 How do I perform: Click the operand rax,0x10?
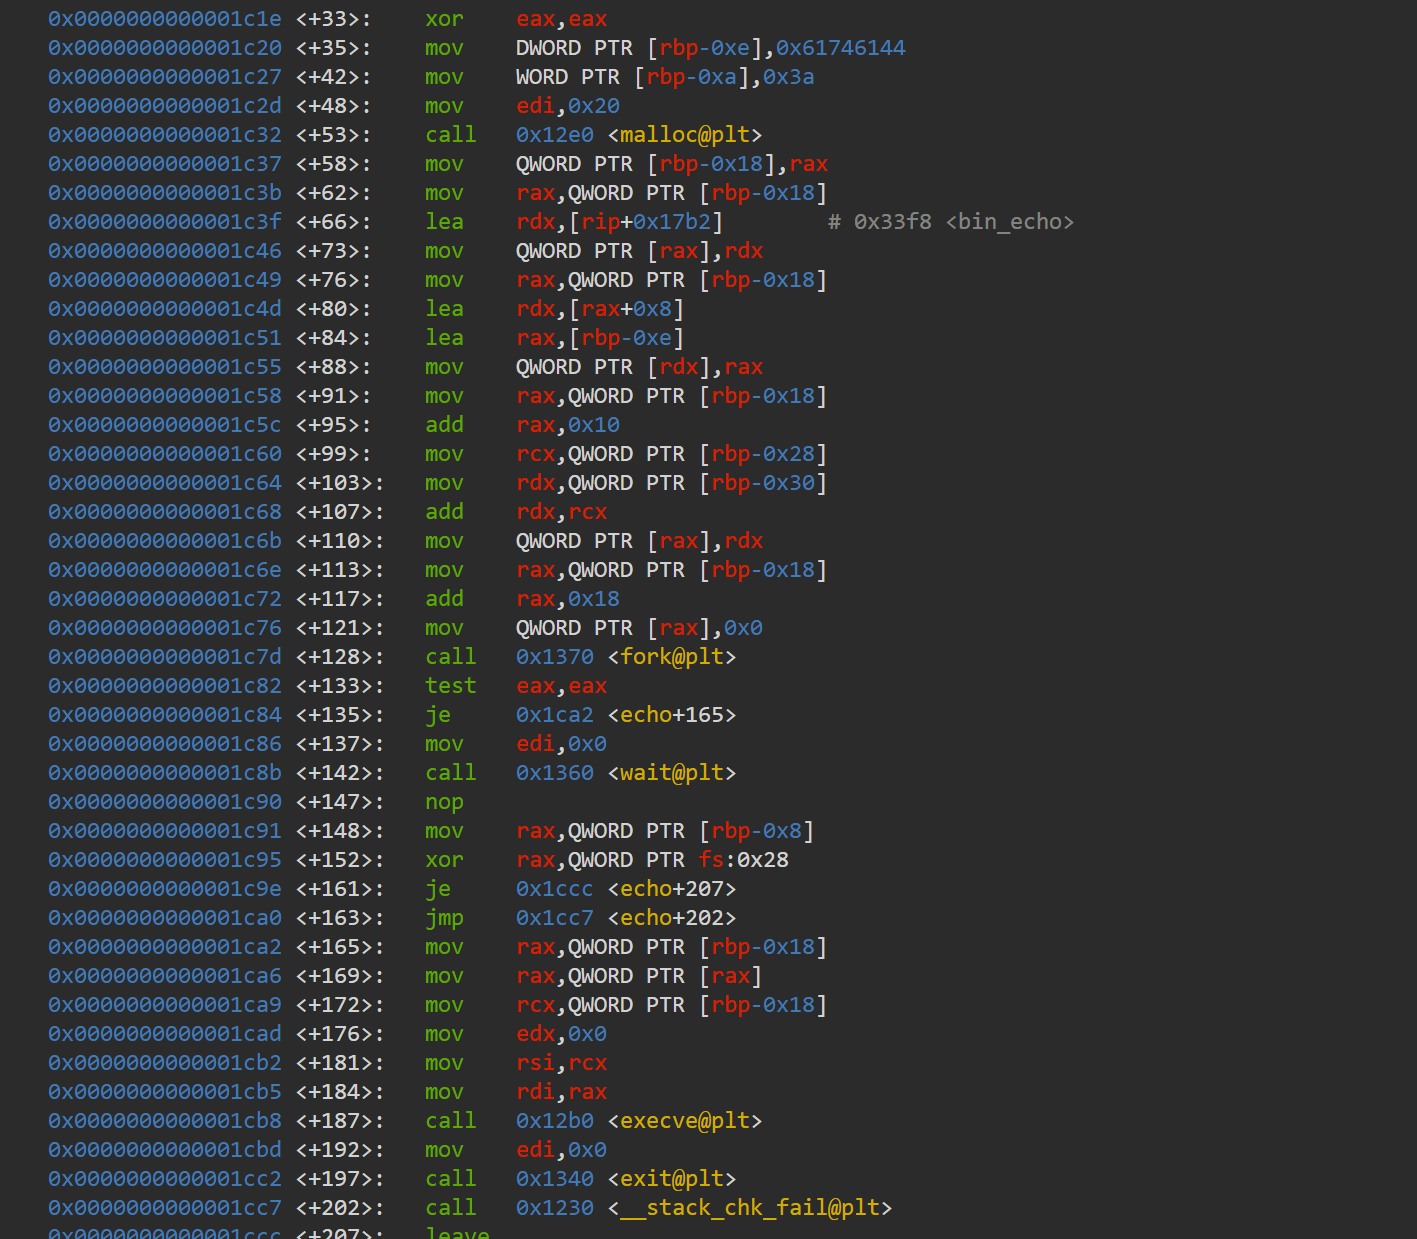[x=568, y=425]
